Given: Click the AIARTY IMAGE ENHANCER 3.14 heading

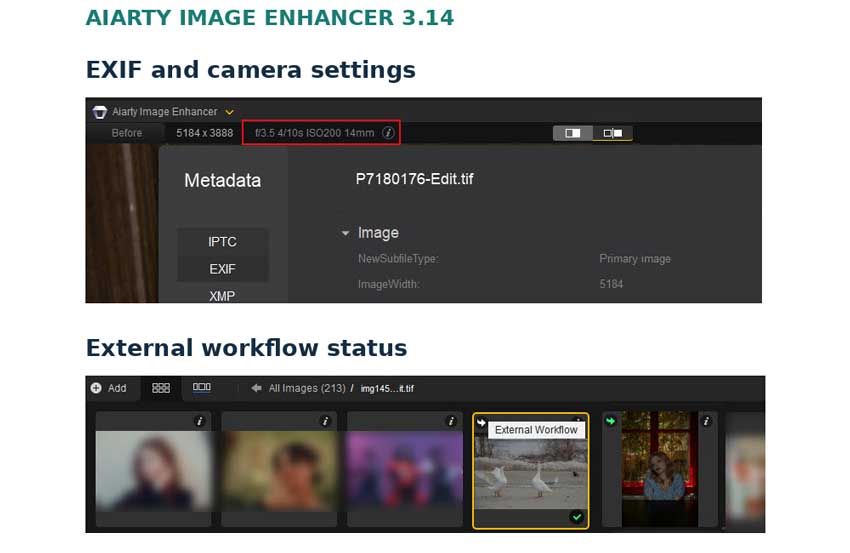Looking at the screenshot, I should click(269, 18).
